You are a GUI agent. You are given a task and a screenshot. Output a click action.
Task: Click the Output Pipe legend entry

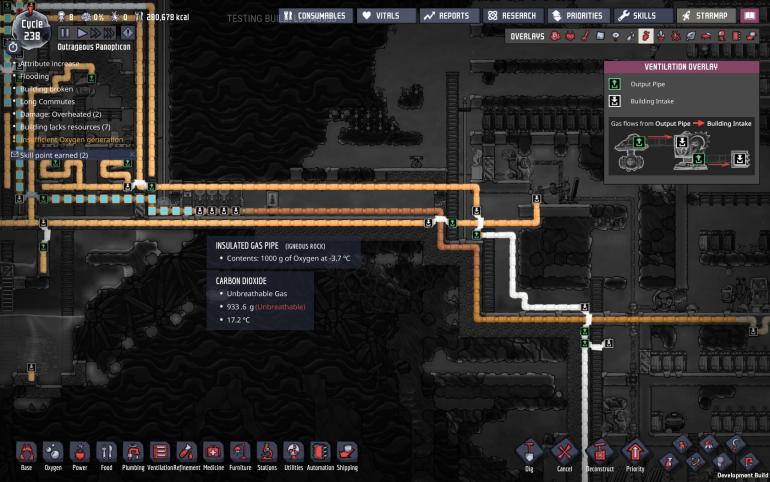click(x=647, y=84)
